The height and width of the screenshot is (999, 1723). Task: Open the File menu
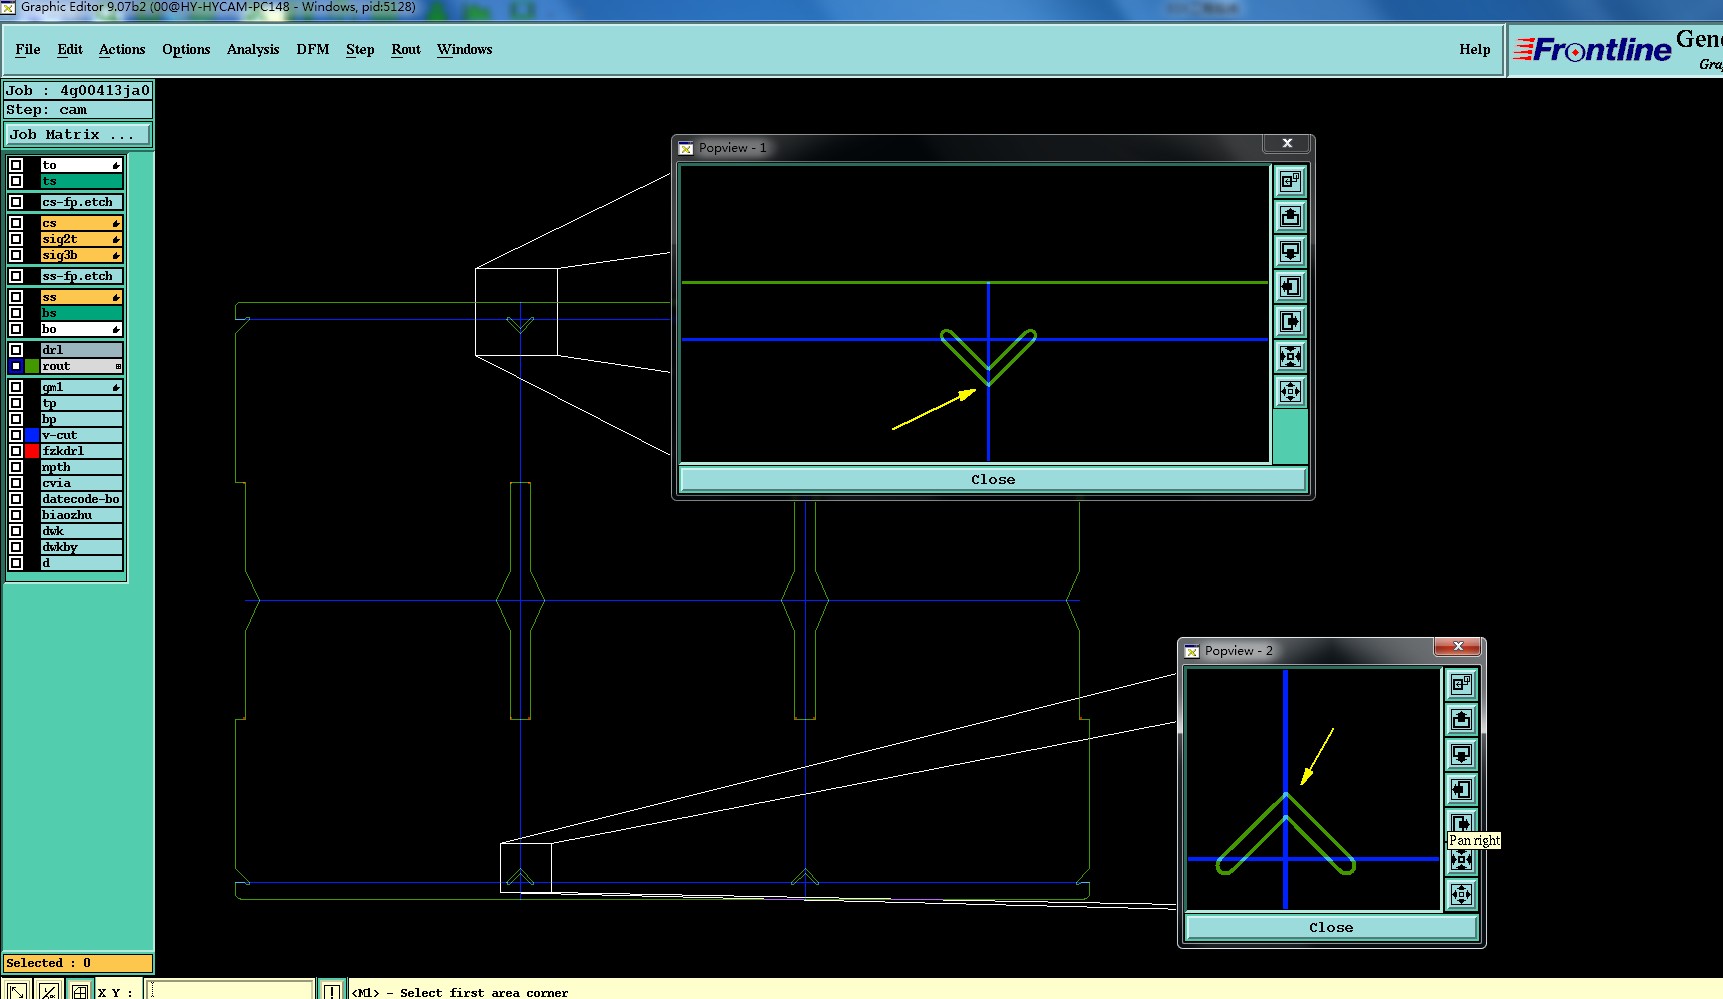(x=28, y=49)
